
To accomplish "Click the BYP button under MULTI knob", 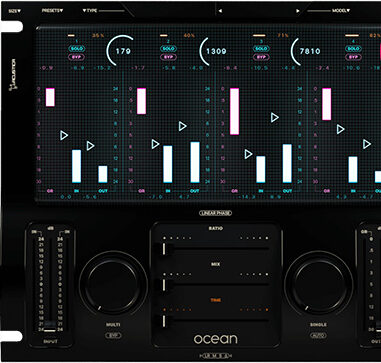I will 113,335.
